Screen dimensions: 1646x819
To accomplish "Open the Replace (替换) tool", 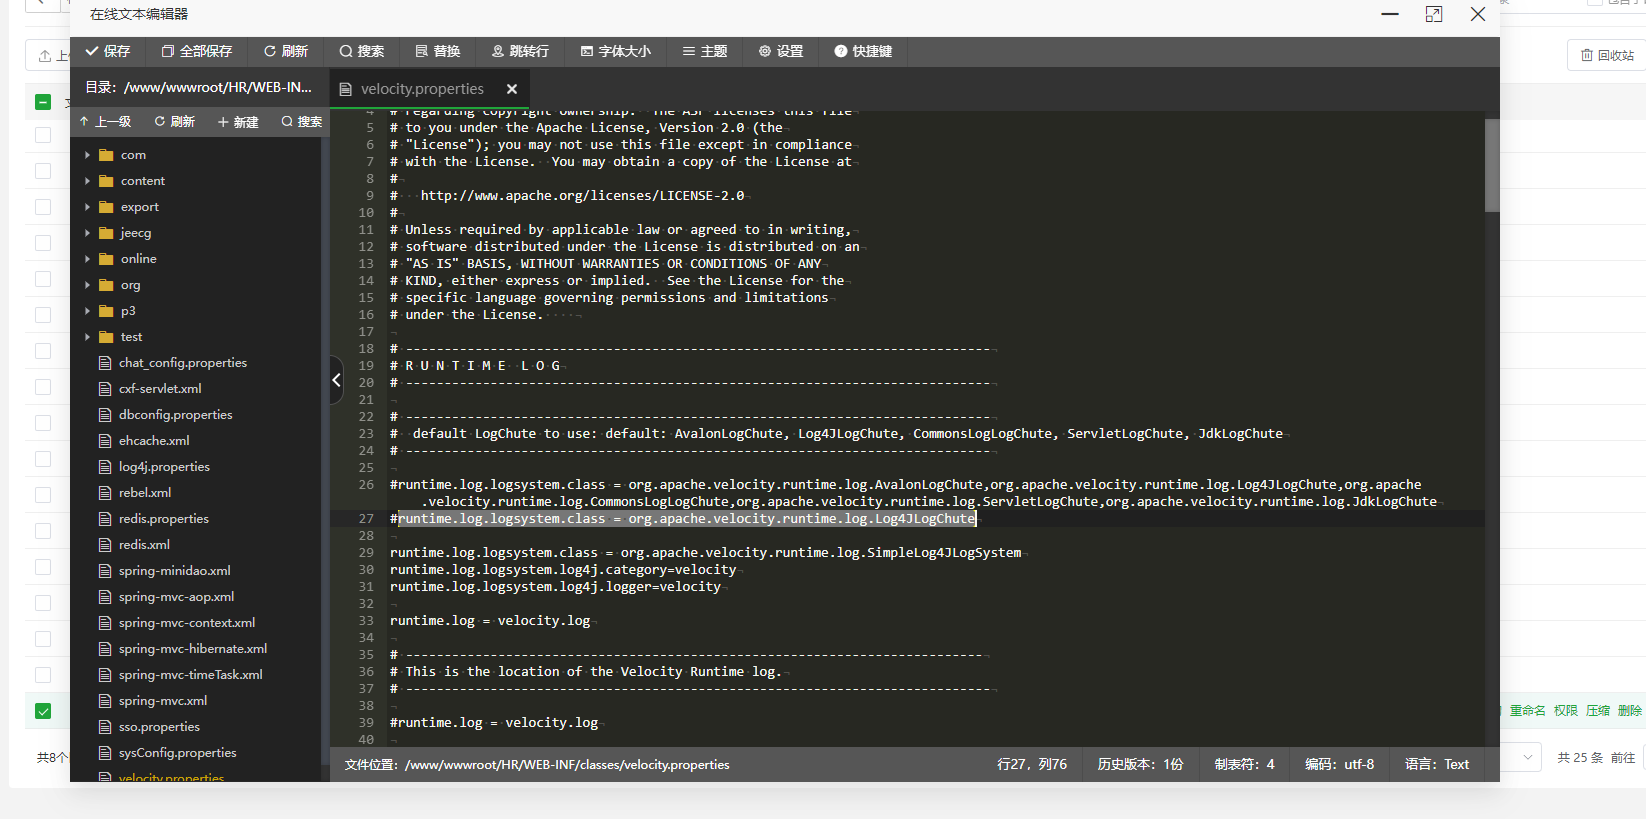I will pos(438,51).
